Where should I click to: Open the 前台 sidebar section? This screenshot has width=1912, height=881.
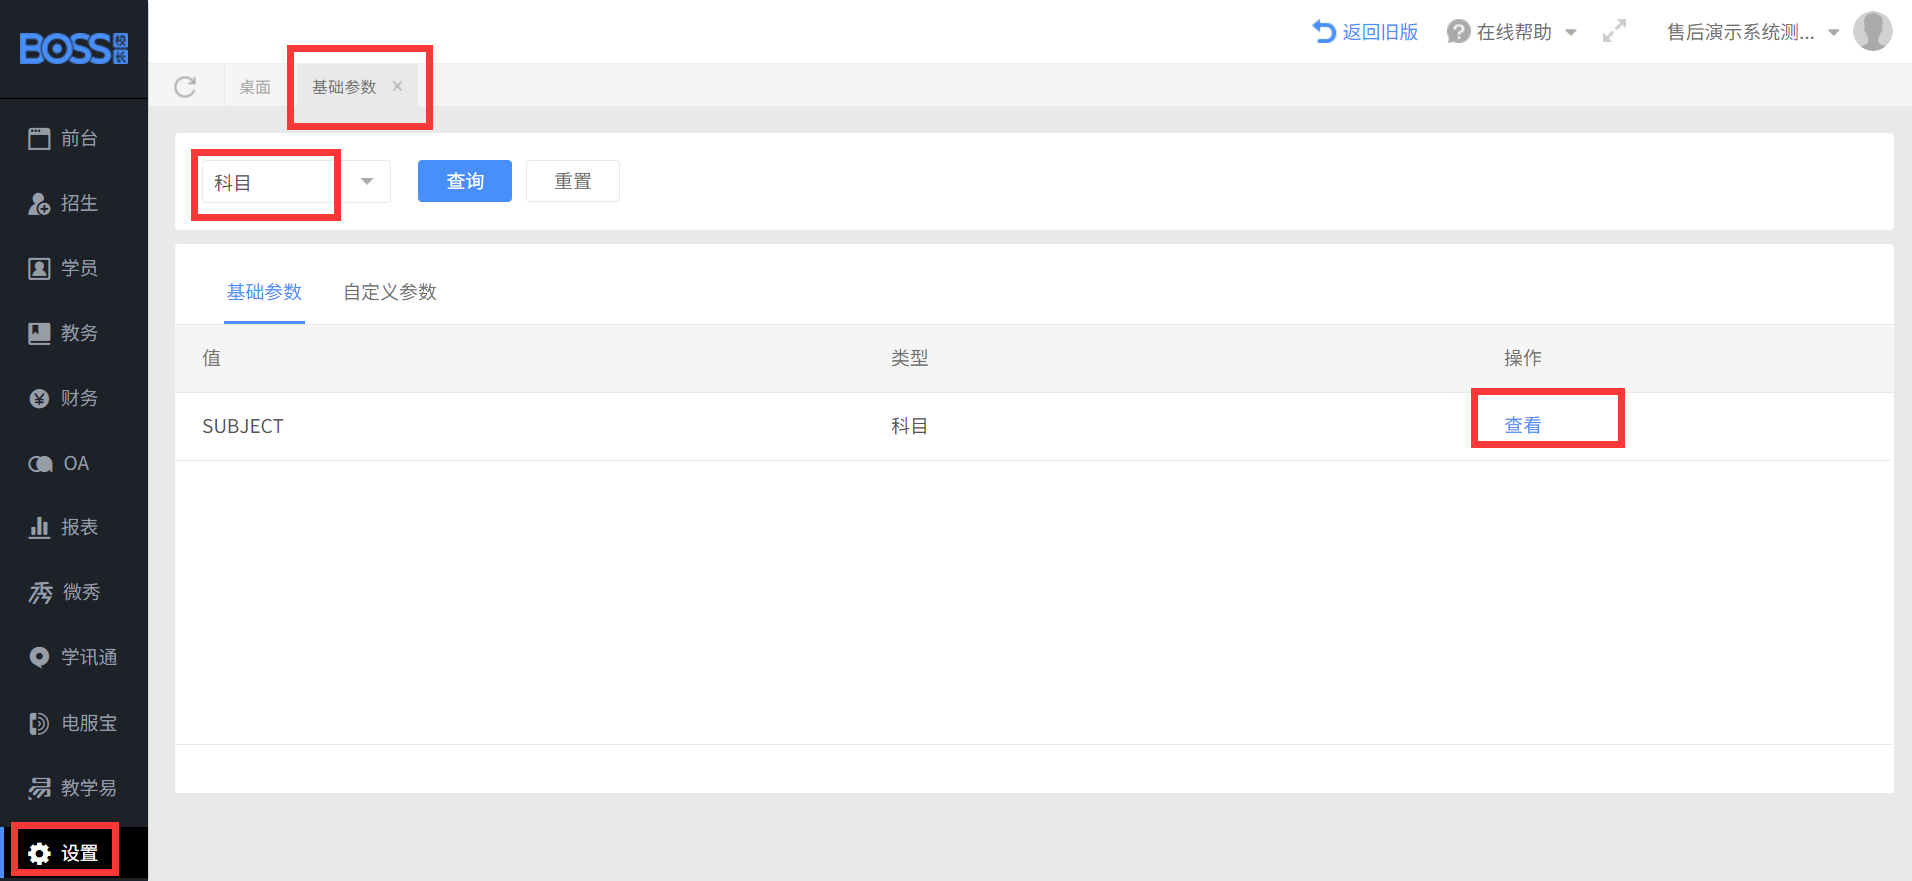point(63,139)
